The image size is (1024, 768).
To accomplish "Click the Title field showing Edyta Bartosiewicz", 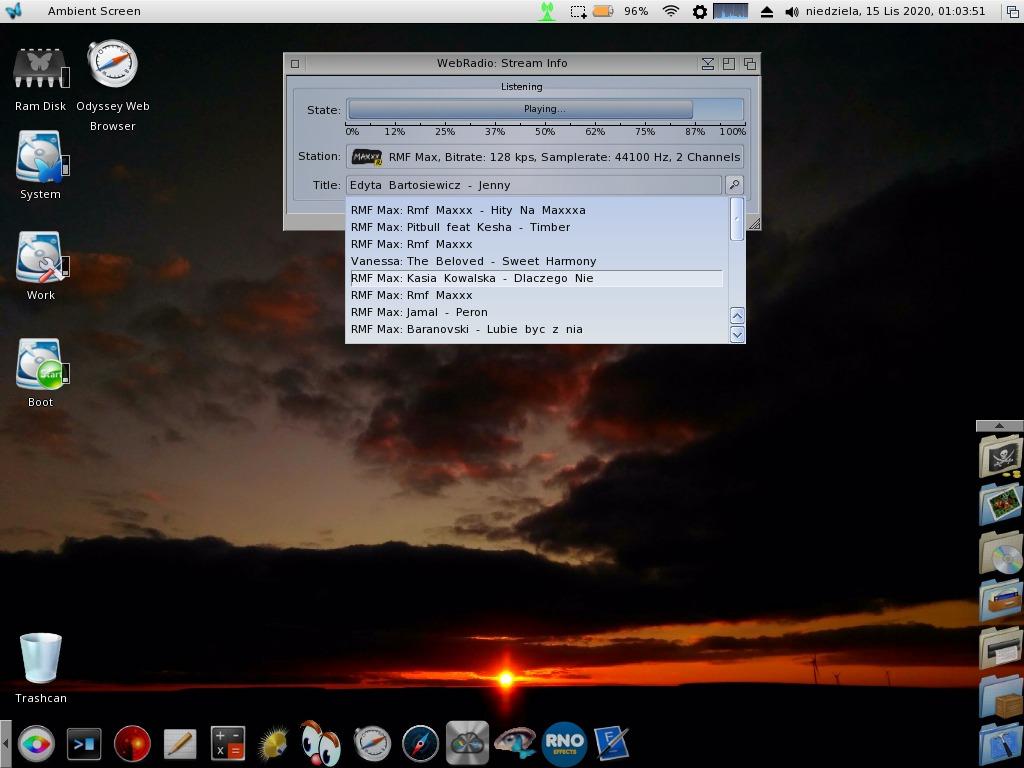I will click(x=534, y=185).
